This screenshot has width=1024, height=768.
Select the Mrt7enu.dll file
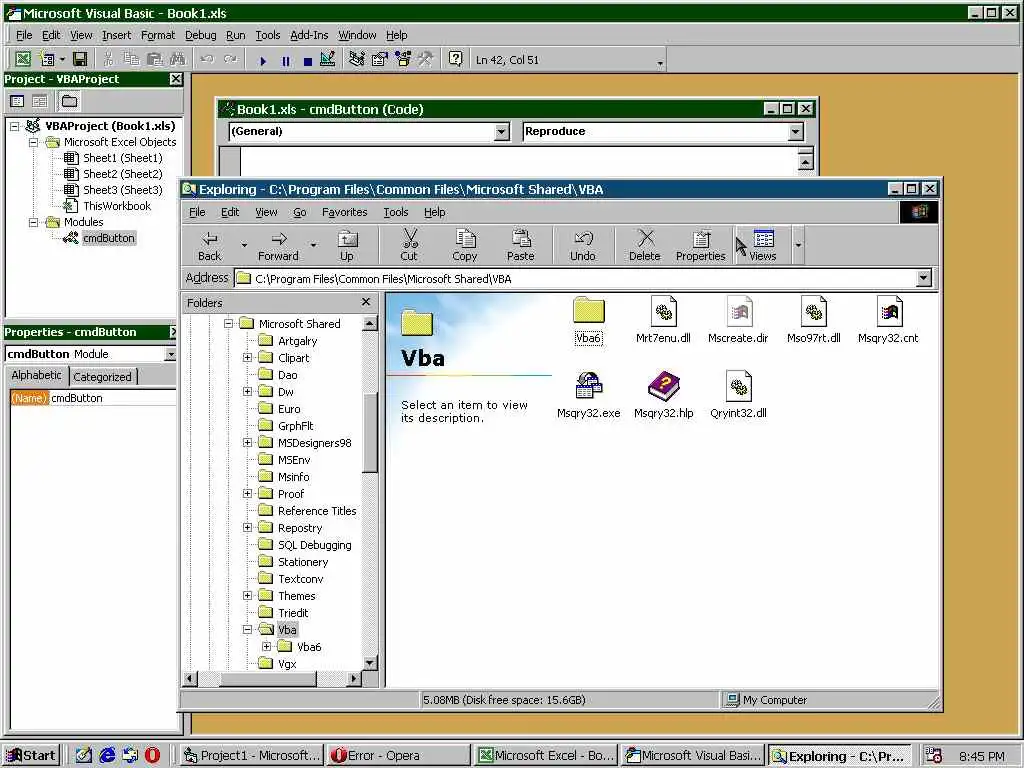663,320
